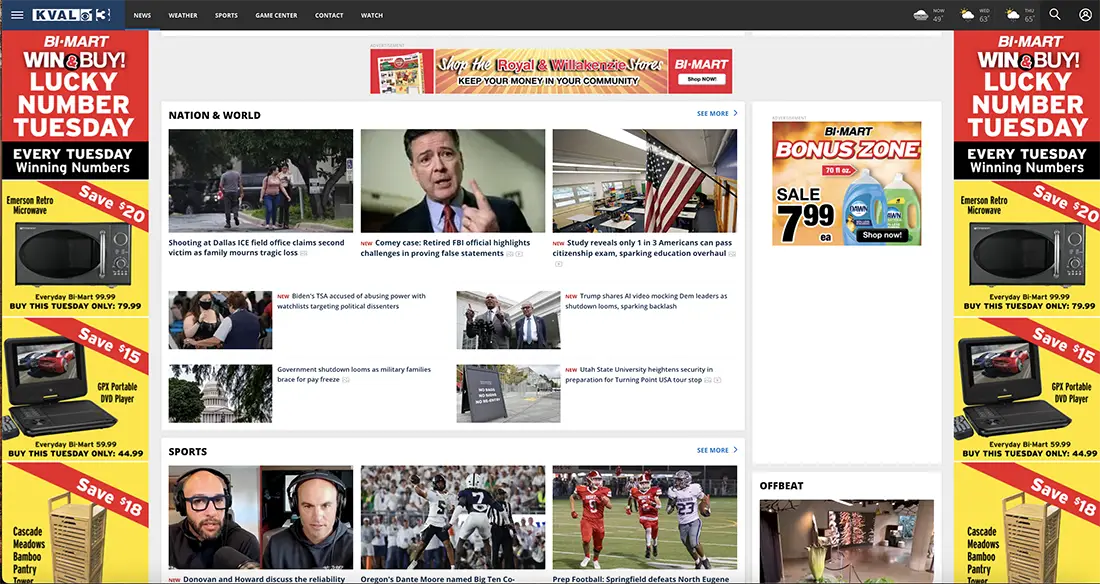Click the Nation & World section heading

pos(214,115)
